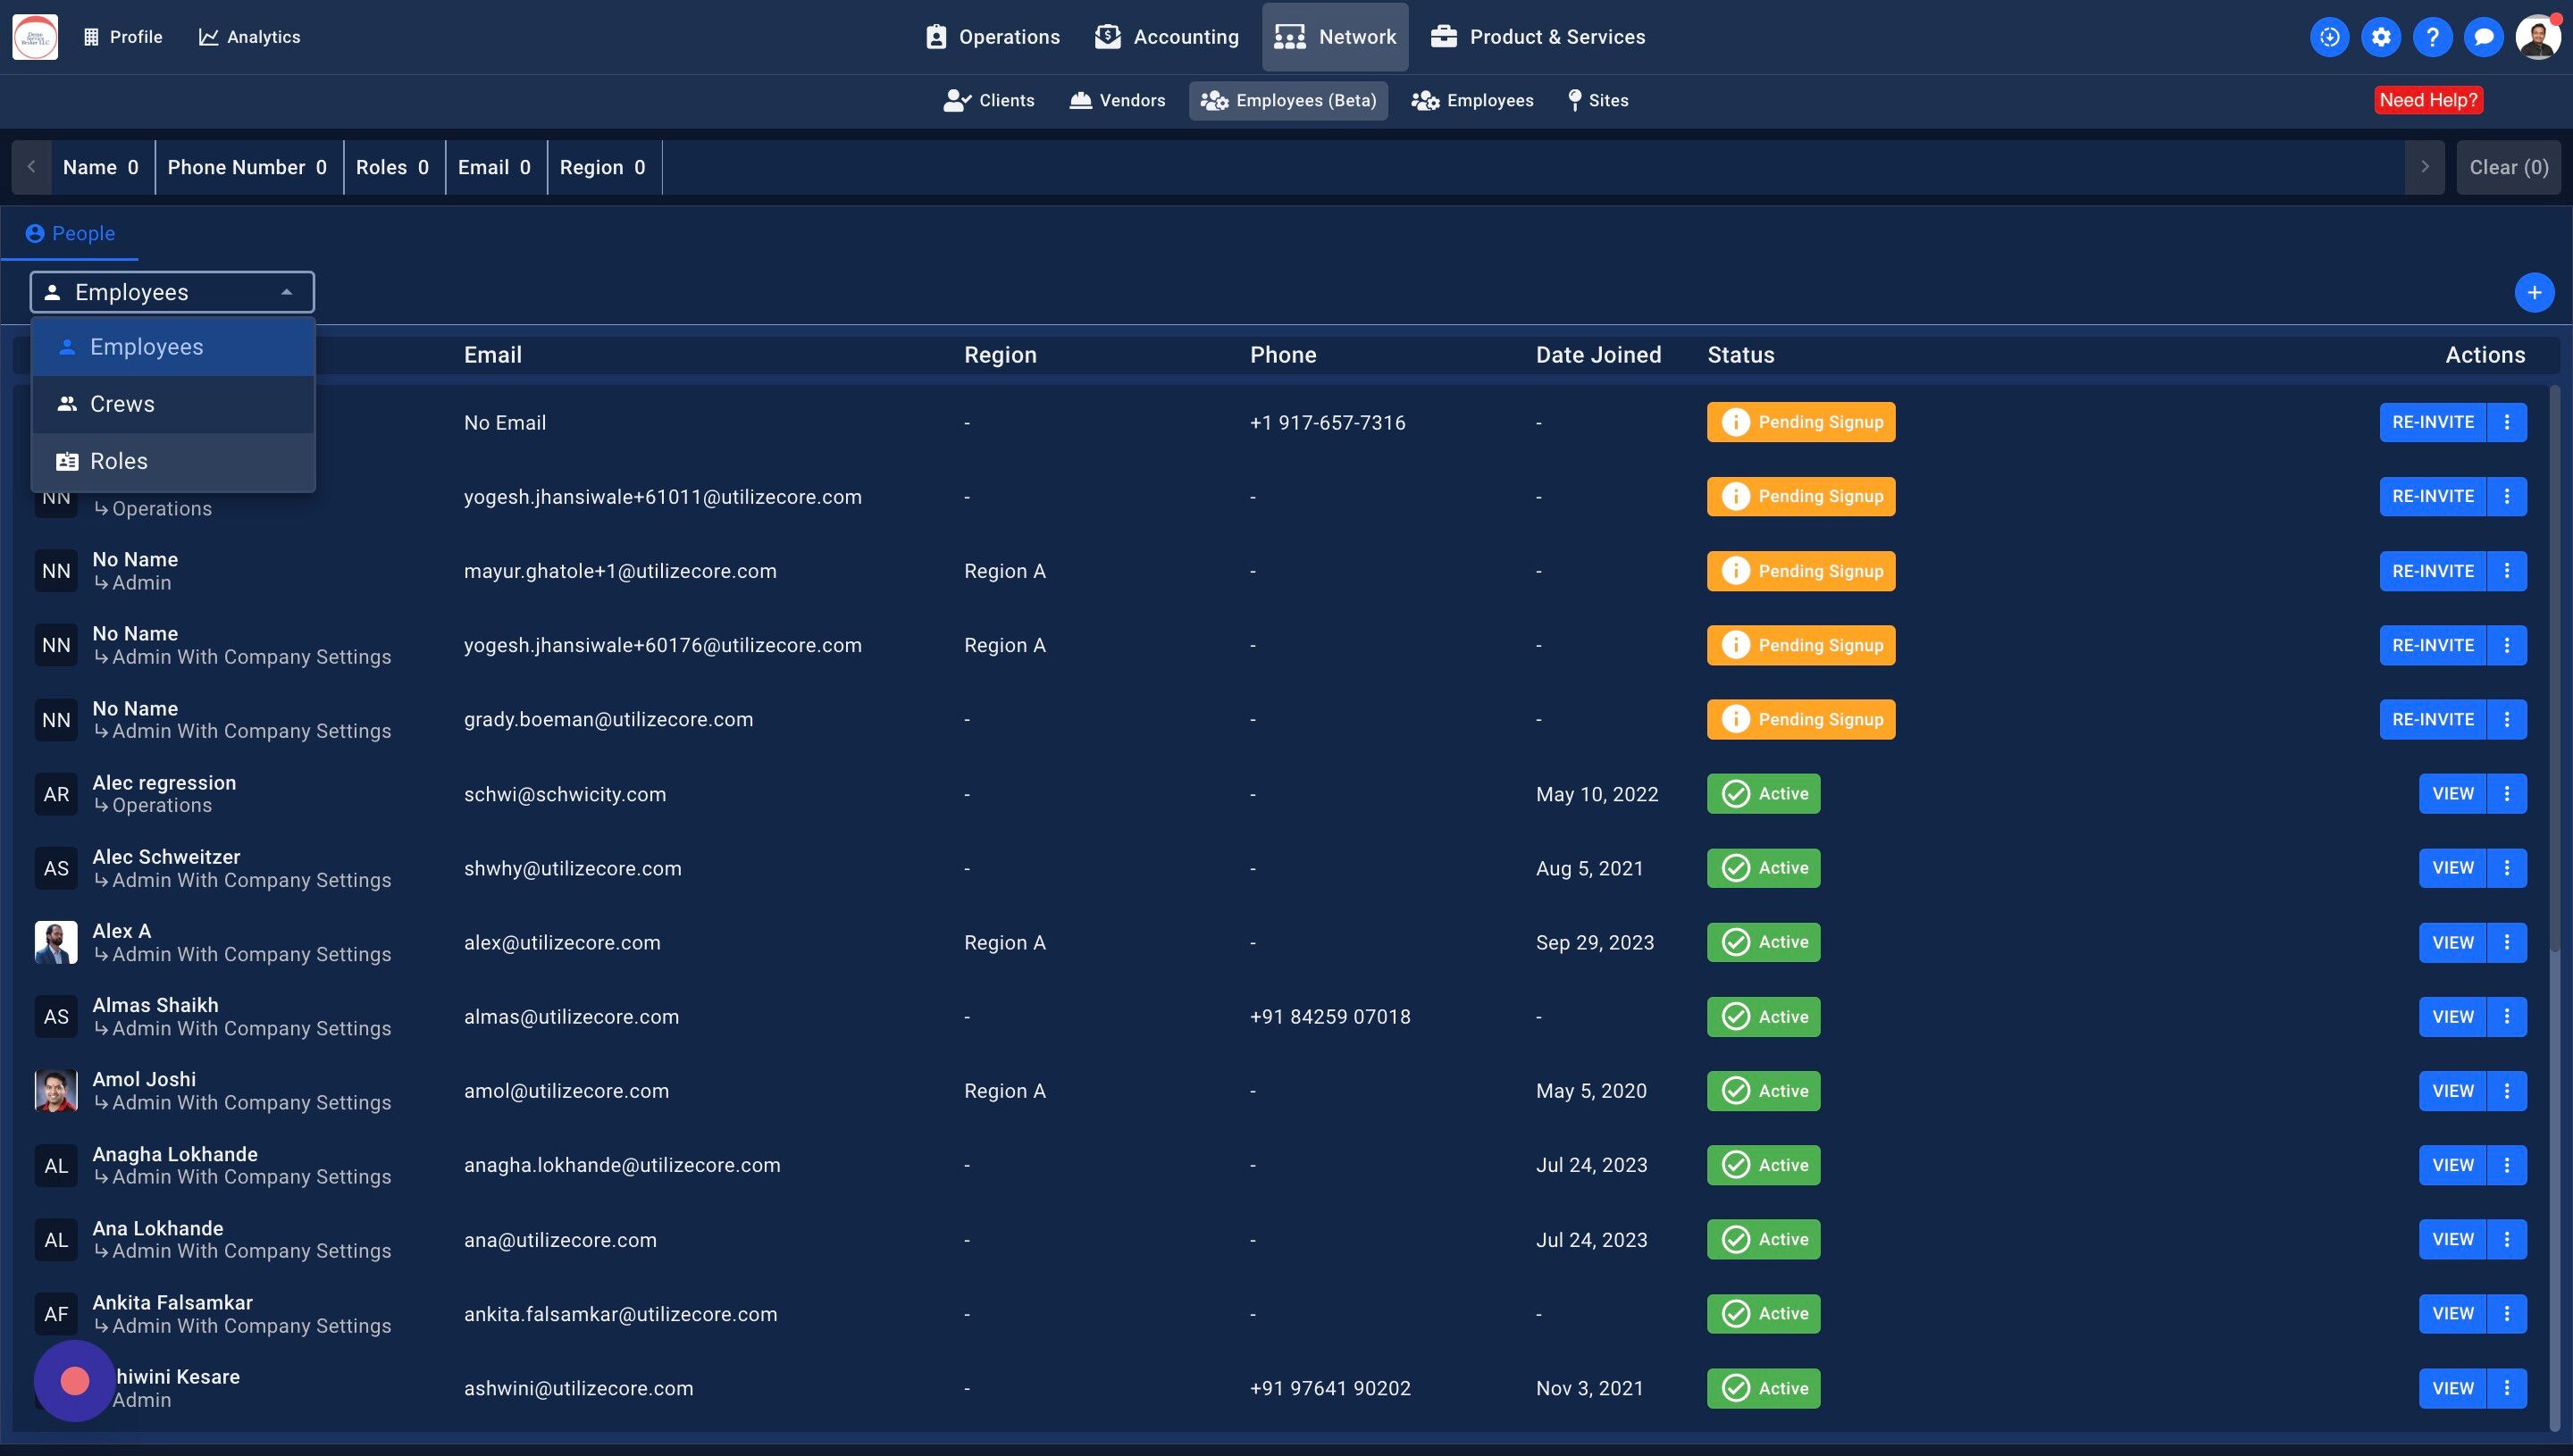
Task: Click the blue plus add employee button
Action: 2533,293
